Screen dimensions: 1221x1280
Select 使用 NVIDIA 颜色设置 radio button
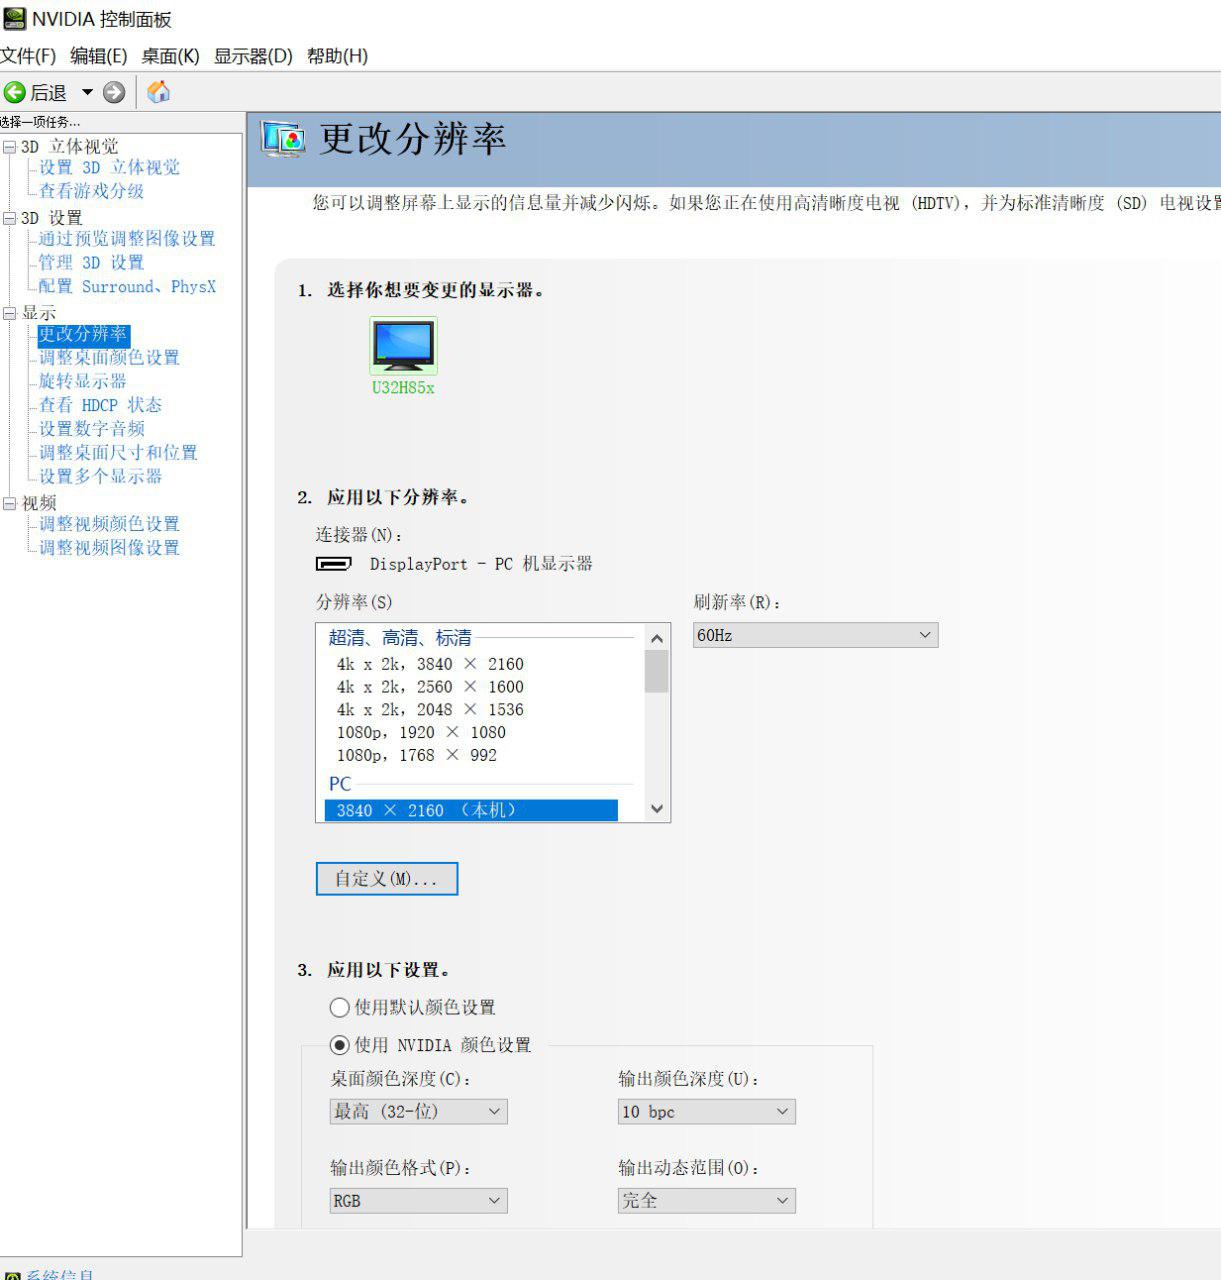(340, 1045)
